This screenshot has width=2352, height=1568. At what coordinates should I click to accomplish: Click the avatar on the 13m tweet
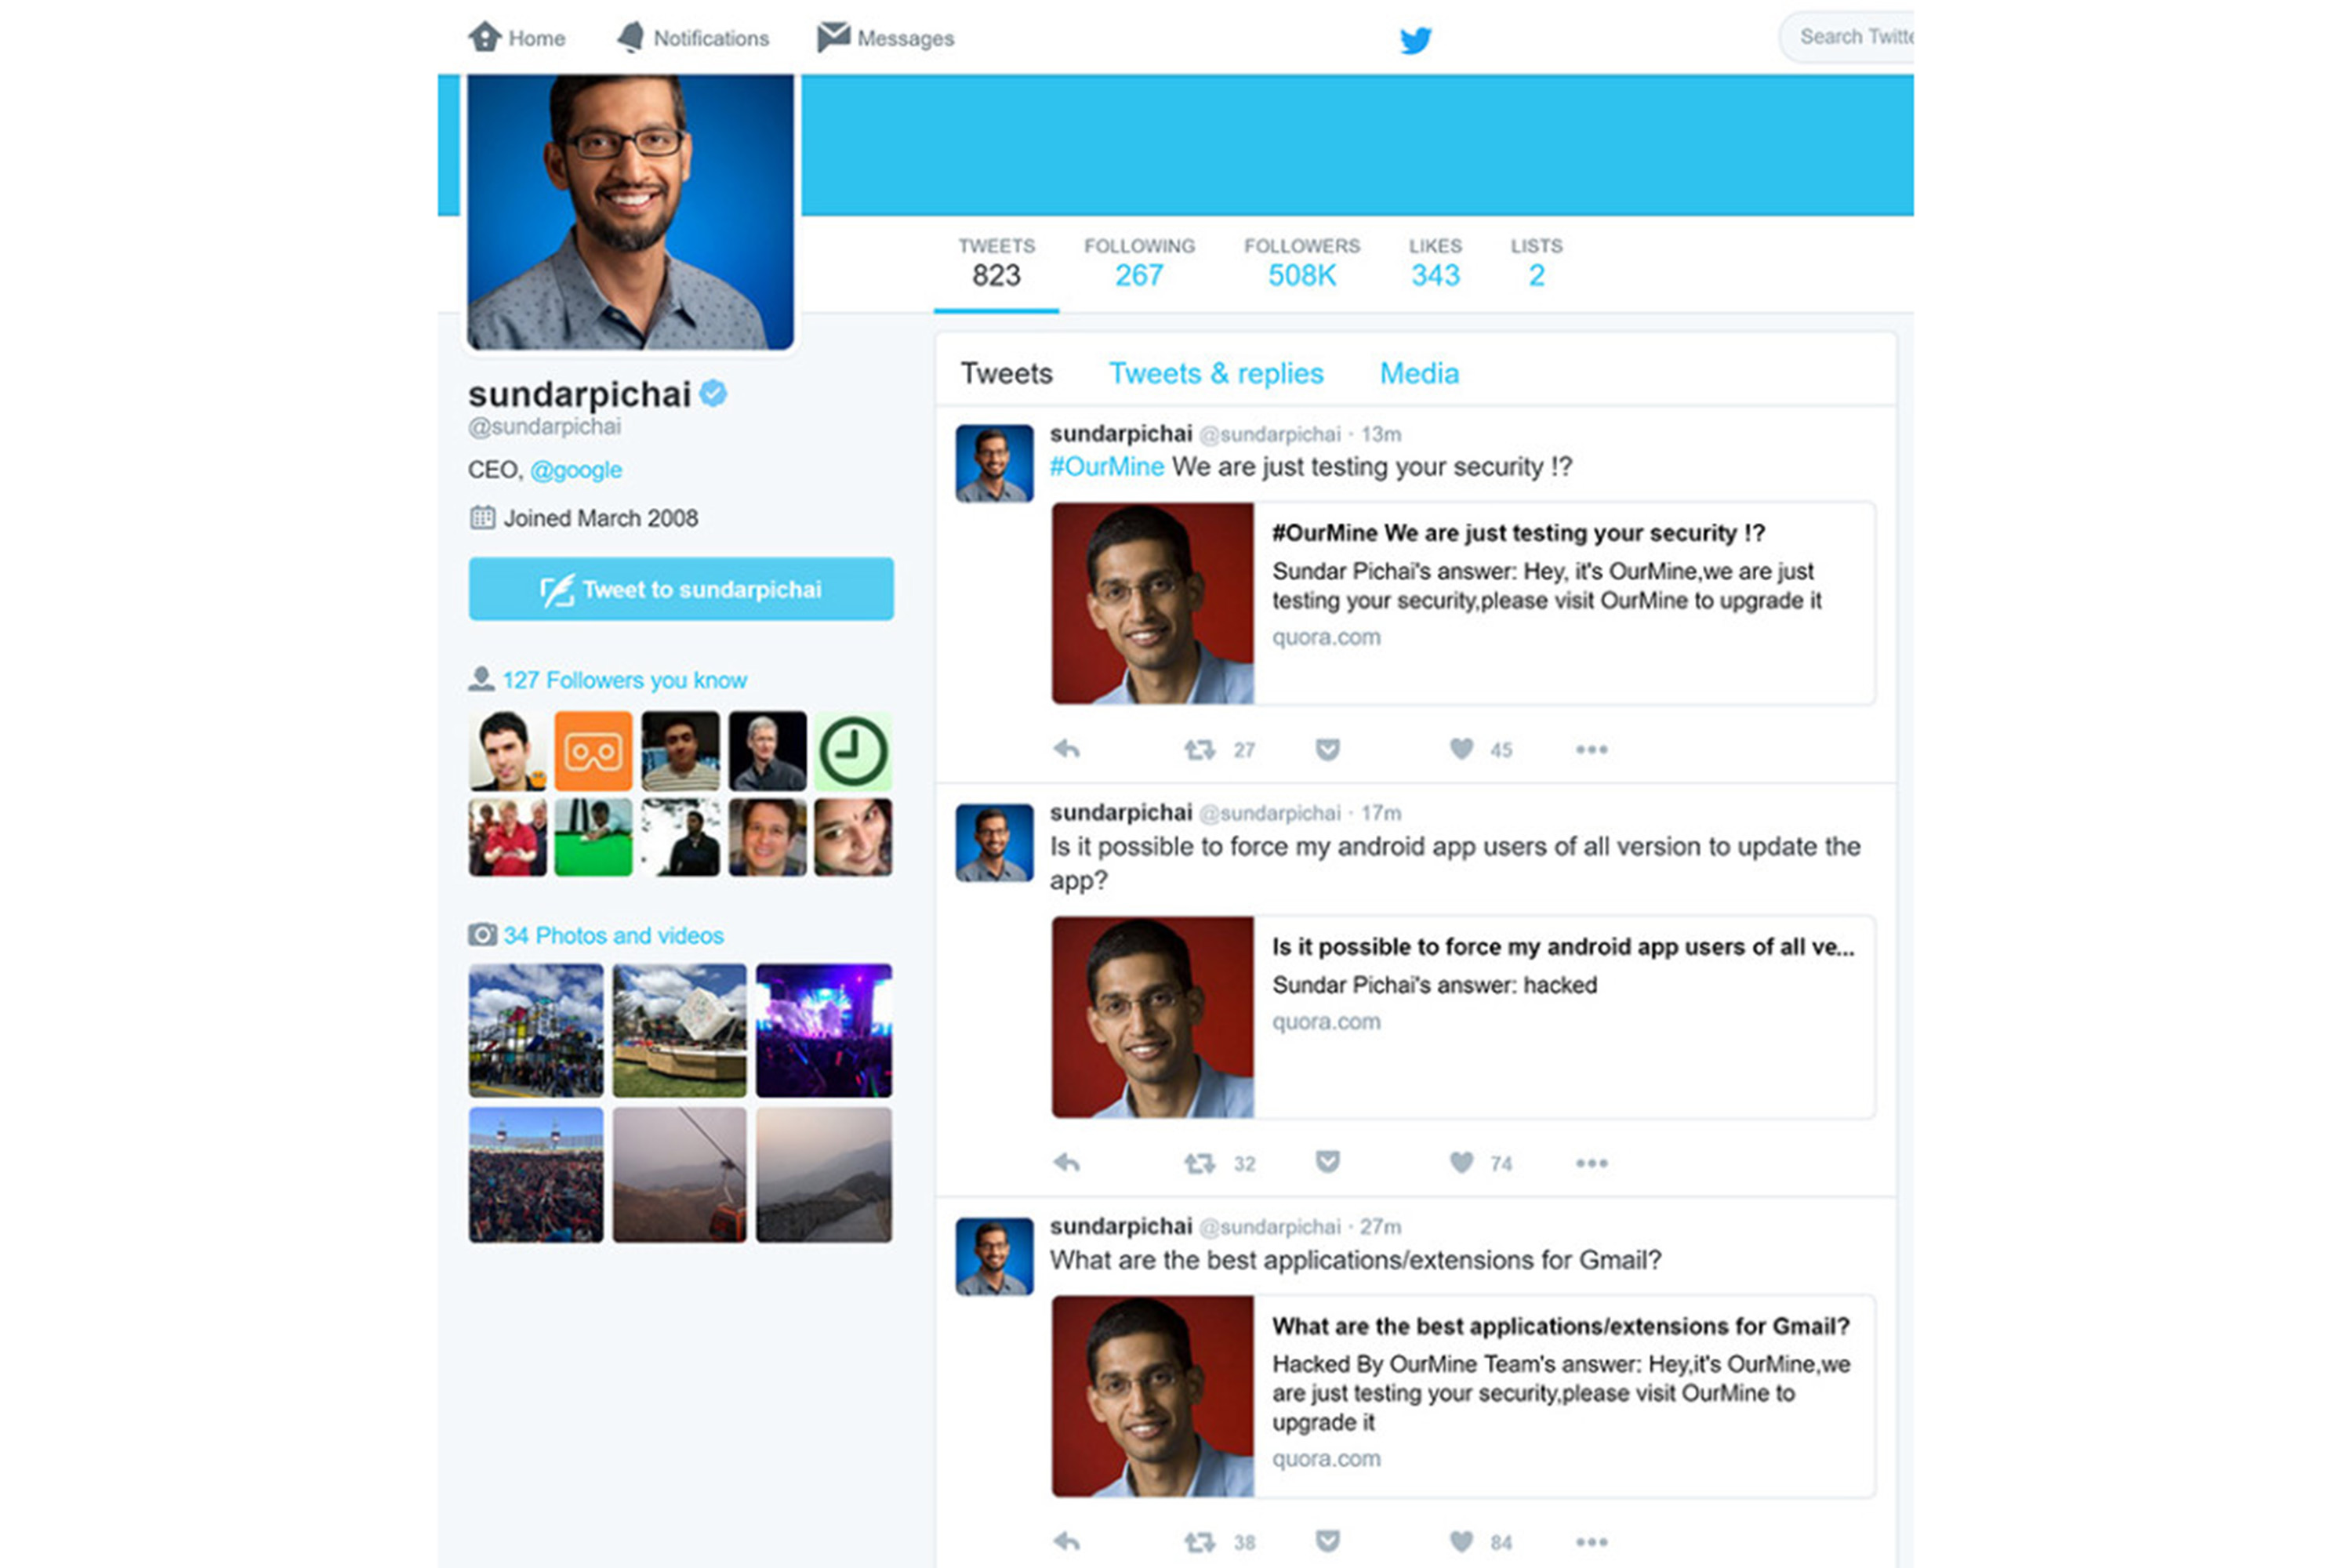[x=994, y=463]
